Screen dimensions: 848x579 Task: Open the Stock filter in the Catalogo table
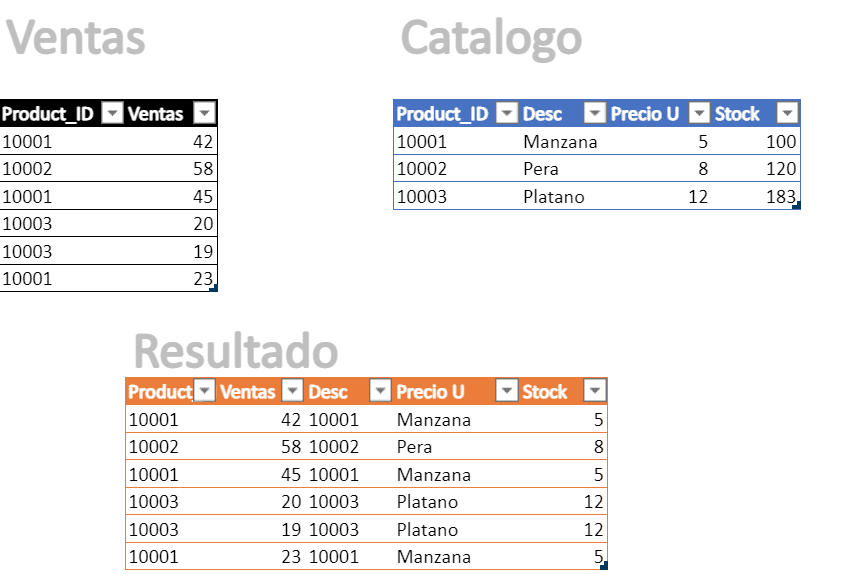(787, 114)
